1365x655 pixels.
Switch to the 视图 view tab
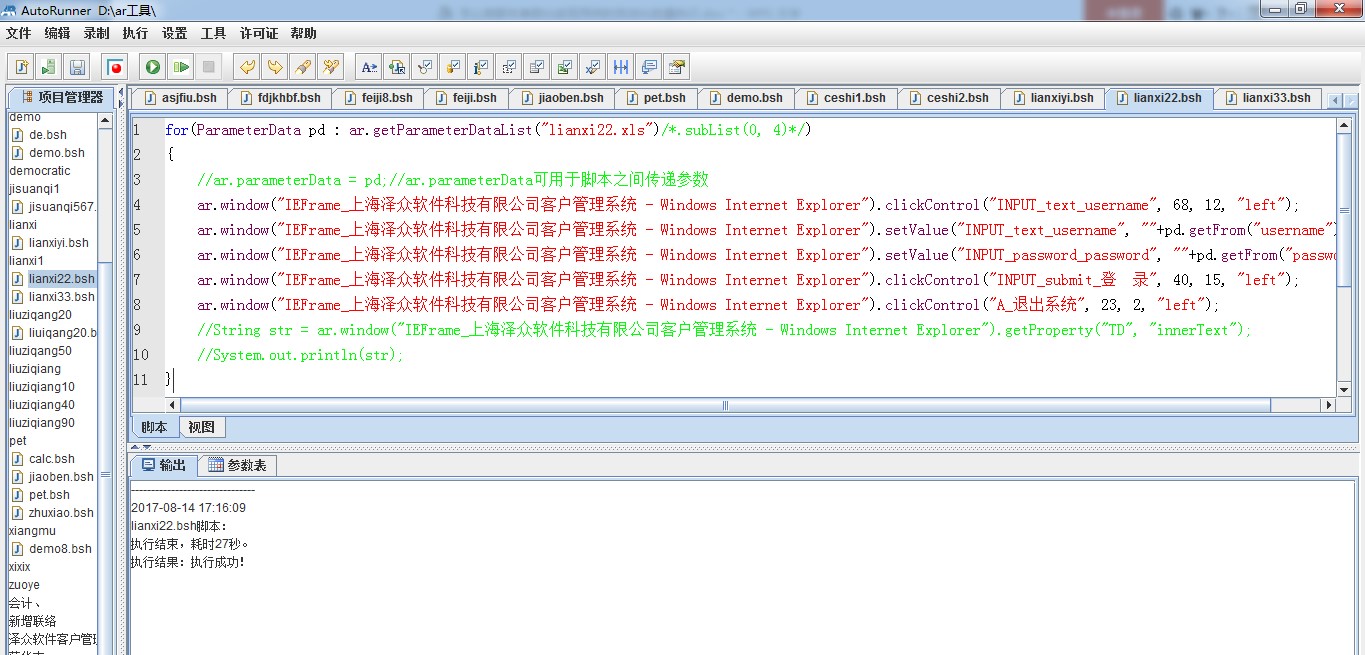(x=201, y=427)
